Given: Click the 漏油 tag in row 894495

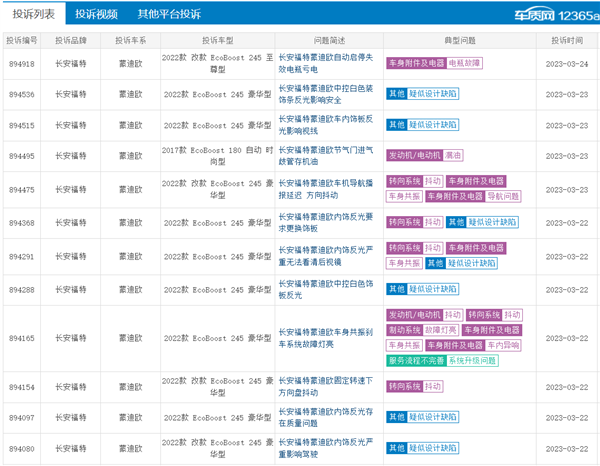Looking at the screenshot, I should coord(453,155).
